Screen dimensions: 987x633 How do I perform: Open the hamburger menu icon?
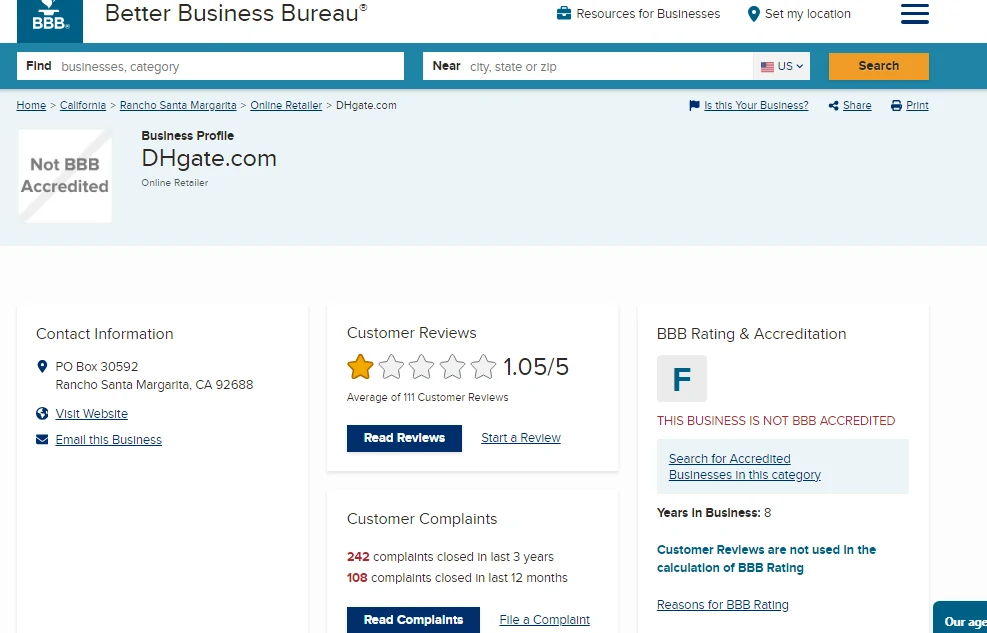tap(915, 14)
